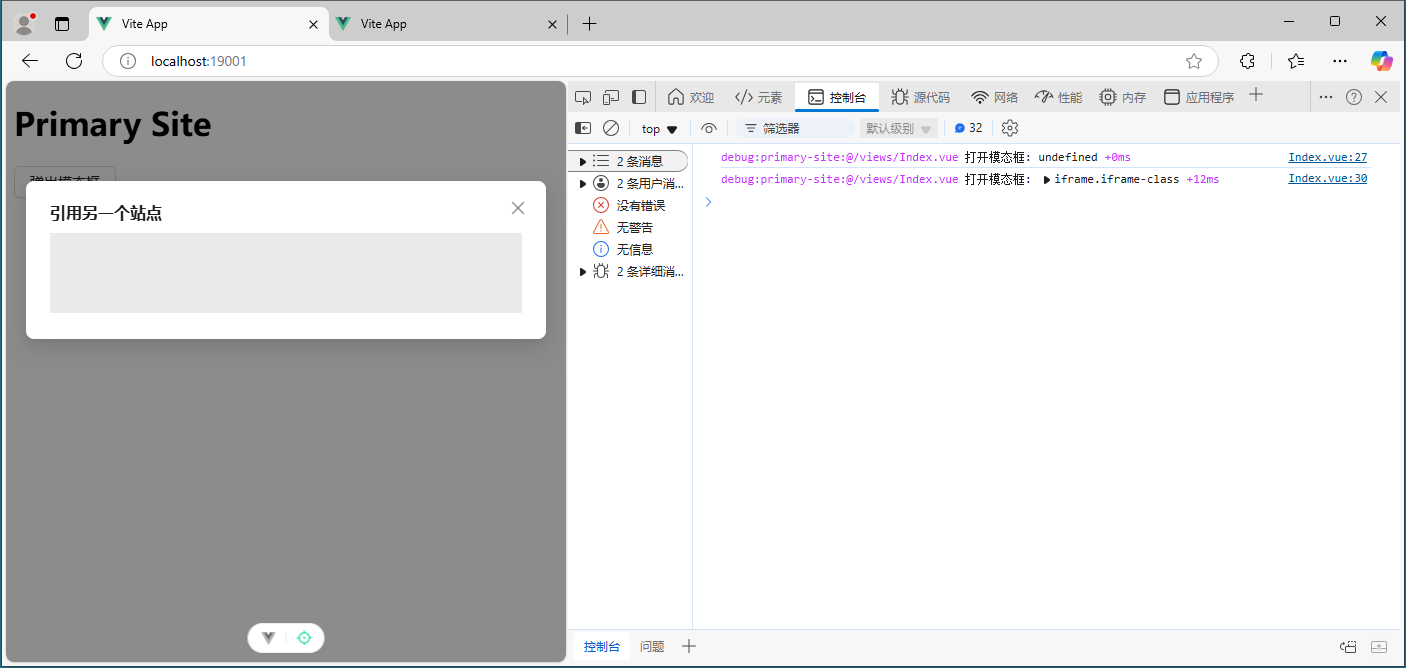The image size is (1406, 668).
Task: Click the drawer dock to main panel icon
Action: tap(1348, 647)
